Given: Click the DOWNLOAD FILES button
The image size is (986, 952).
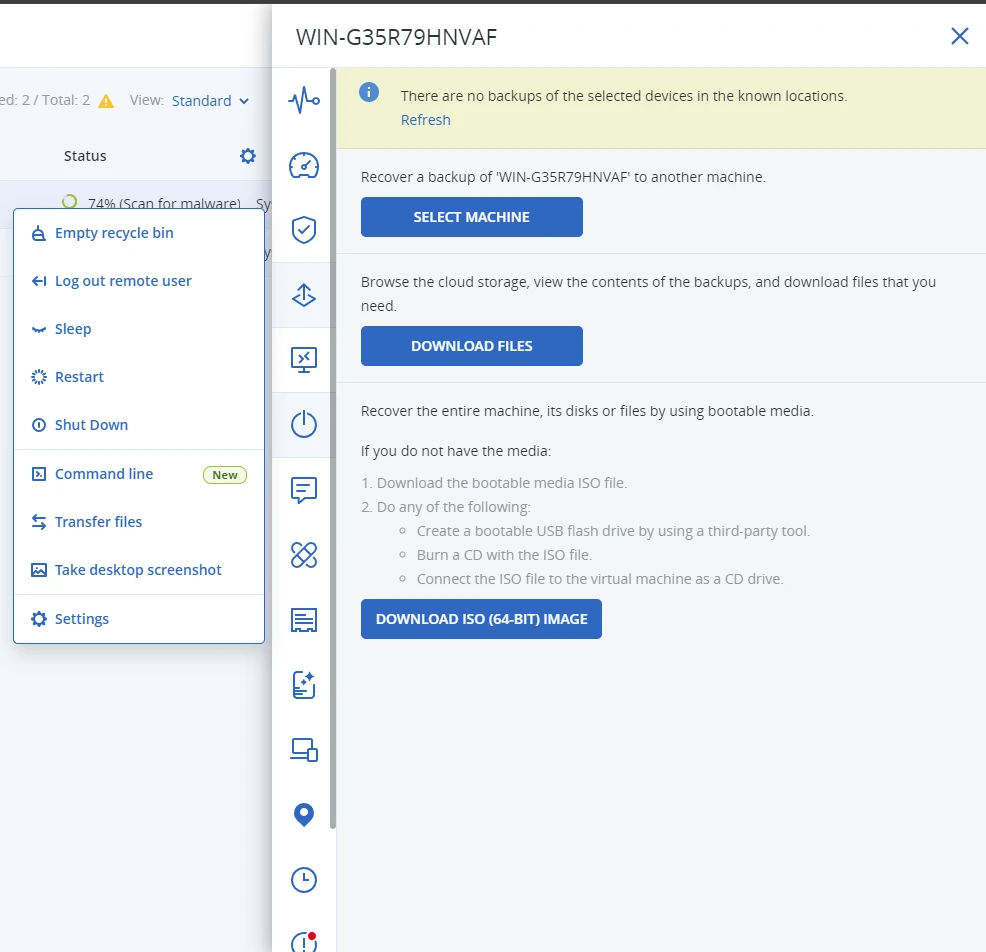Looking at the screenshot, I should (x=472, y=346).
